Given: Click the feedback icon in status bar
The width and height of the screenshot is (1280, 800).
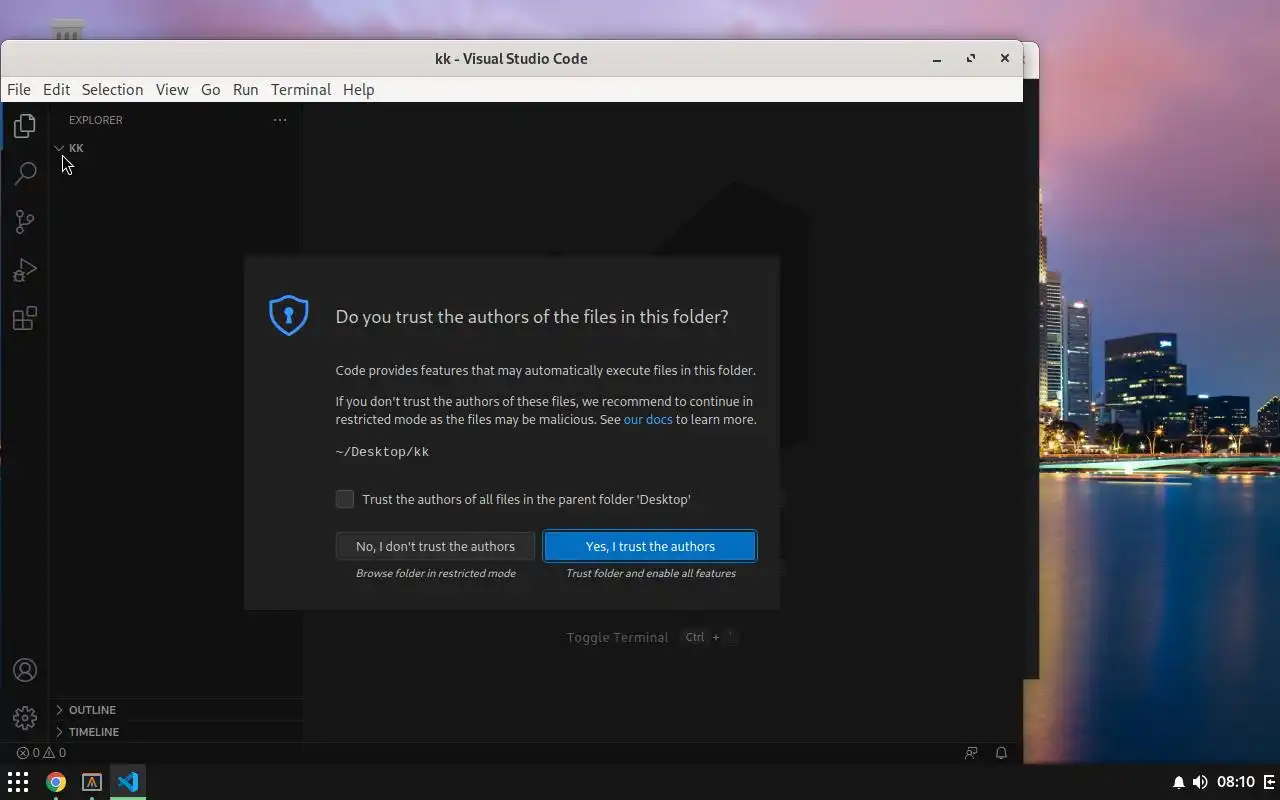Looking at the screenshot, I should 971,753.
